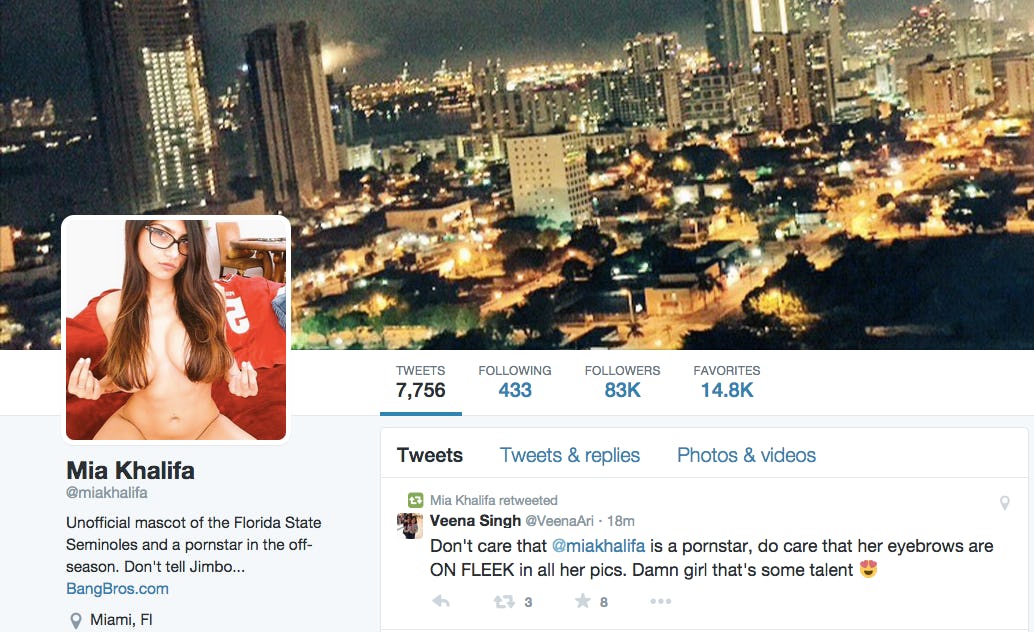Open the @VeenaAri handle link
1034x632 pixels.
(559, 521)
